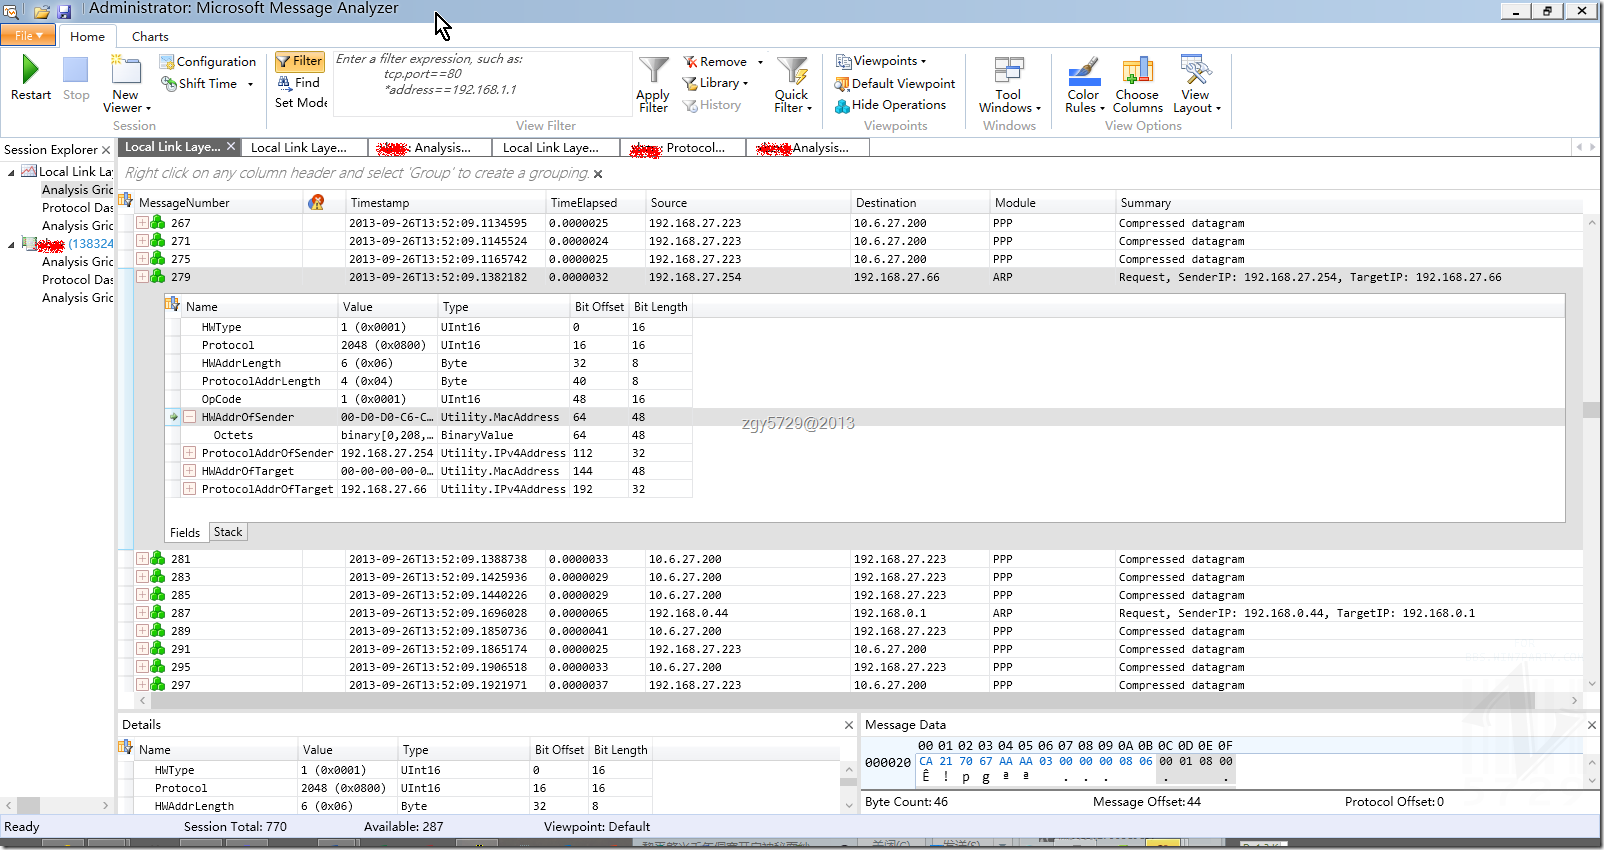The width and height of the screenshot is (1604, 850).
Task: Open the Viewpoints menu
Action: click(x=881, y=61)
